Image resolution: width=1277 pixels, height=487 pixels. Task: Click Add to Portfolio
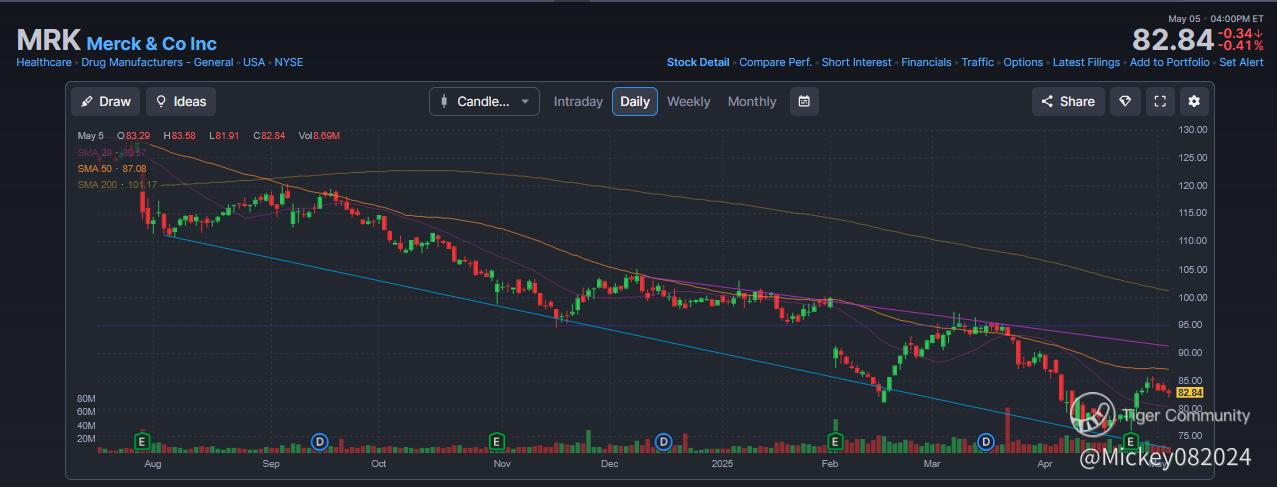click(x=1169, y=62)
